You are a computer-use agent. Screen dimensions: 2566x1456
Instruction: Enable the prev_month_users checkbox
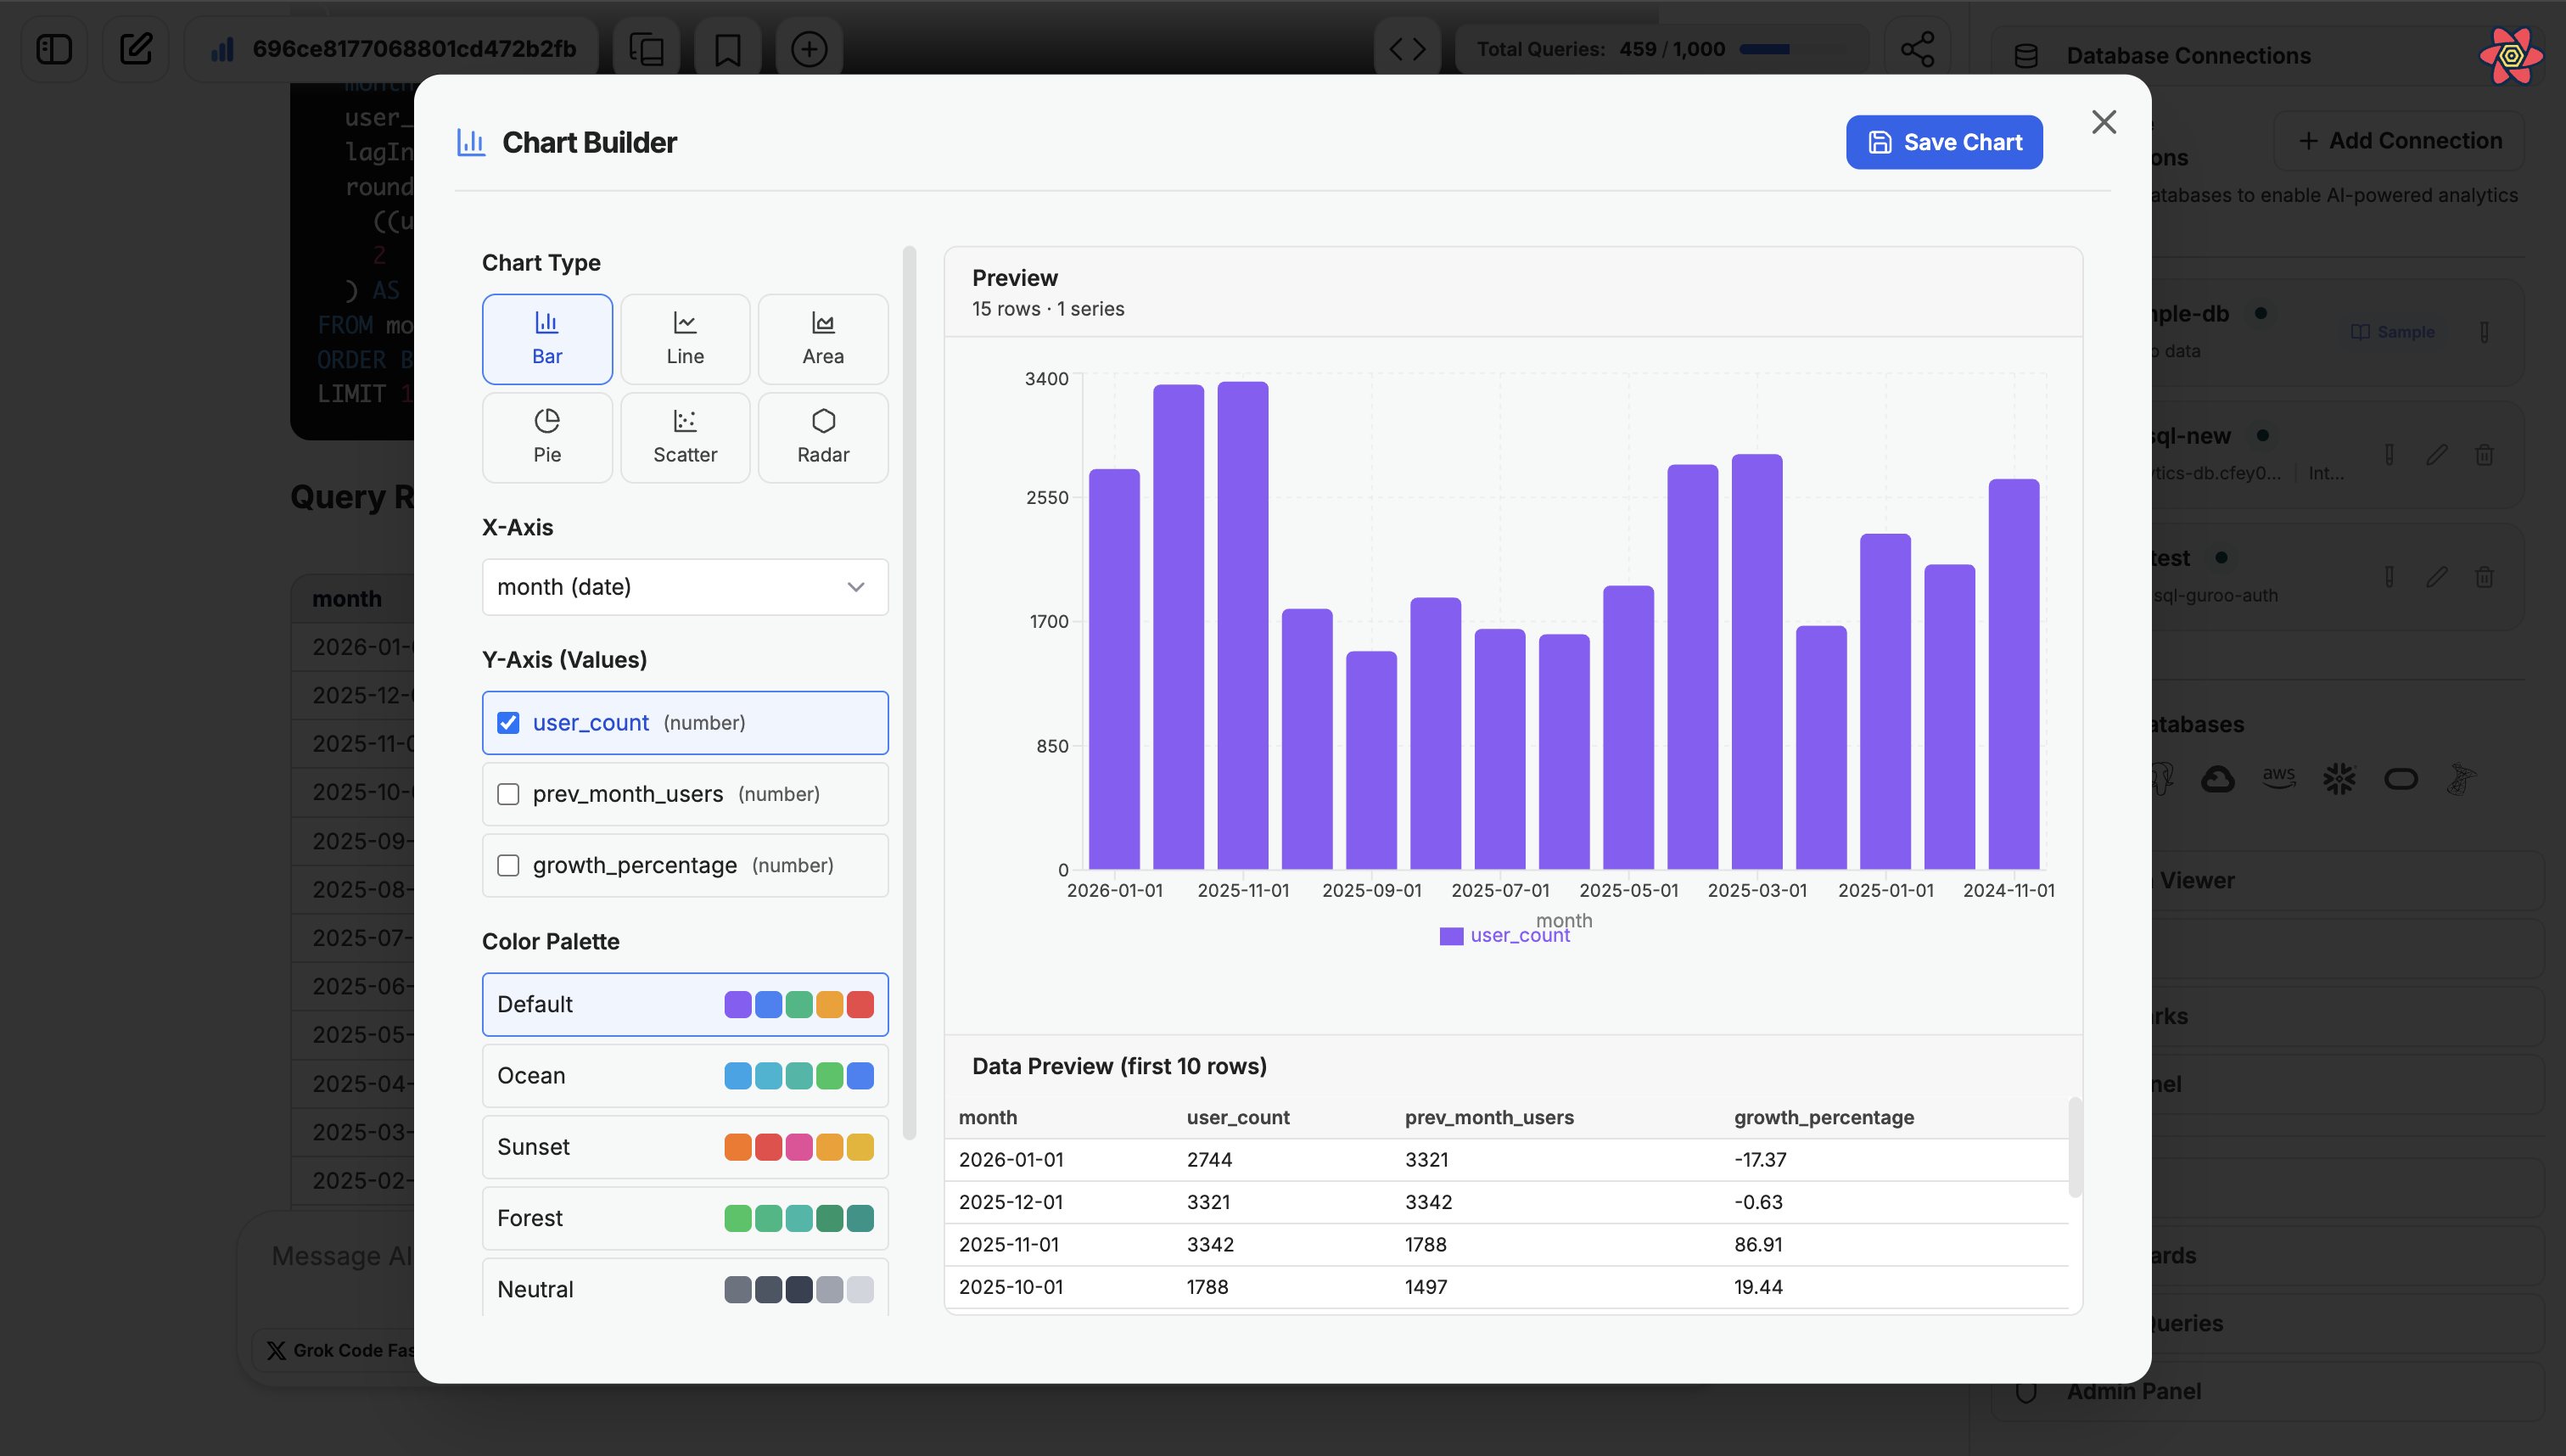click(509, 793)
